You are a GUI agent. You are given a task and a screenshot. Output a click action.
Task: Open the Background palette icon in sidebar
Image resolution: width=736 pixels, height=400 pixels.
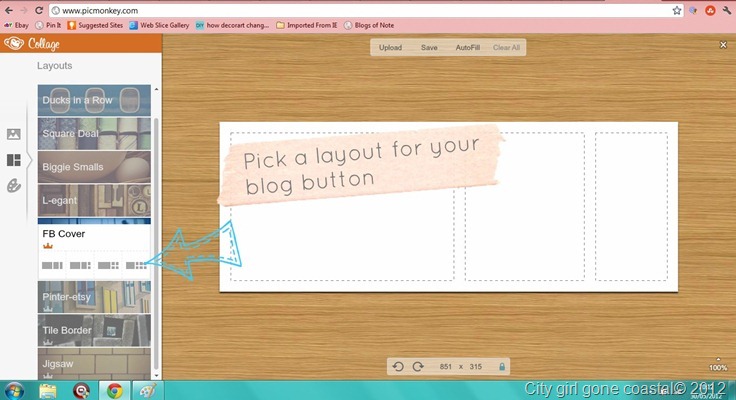pos(14,186)
